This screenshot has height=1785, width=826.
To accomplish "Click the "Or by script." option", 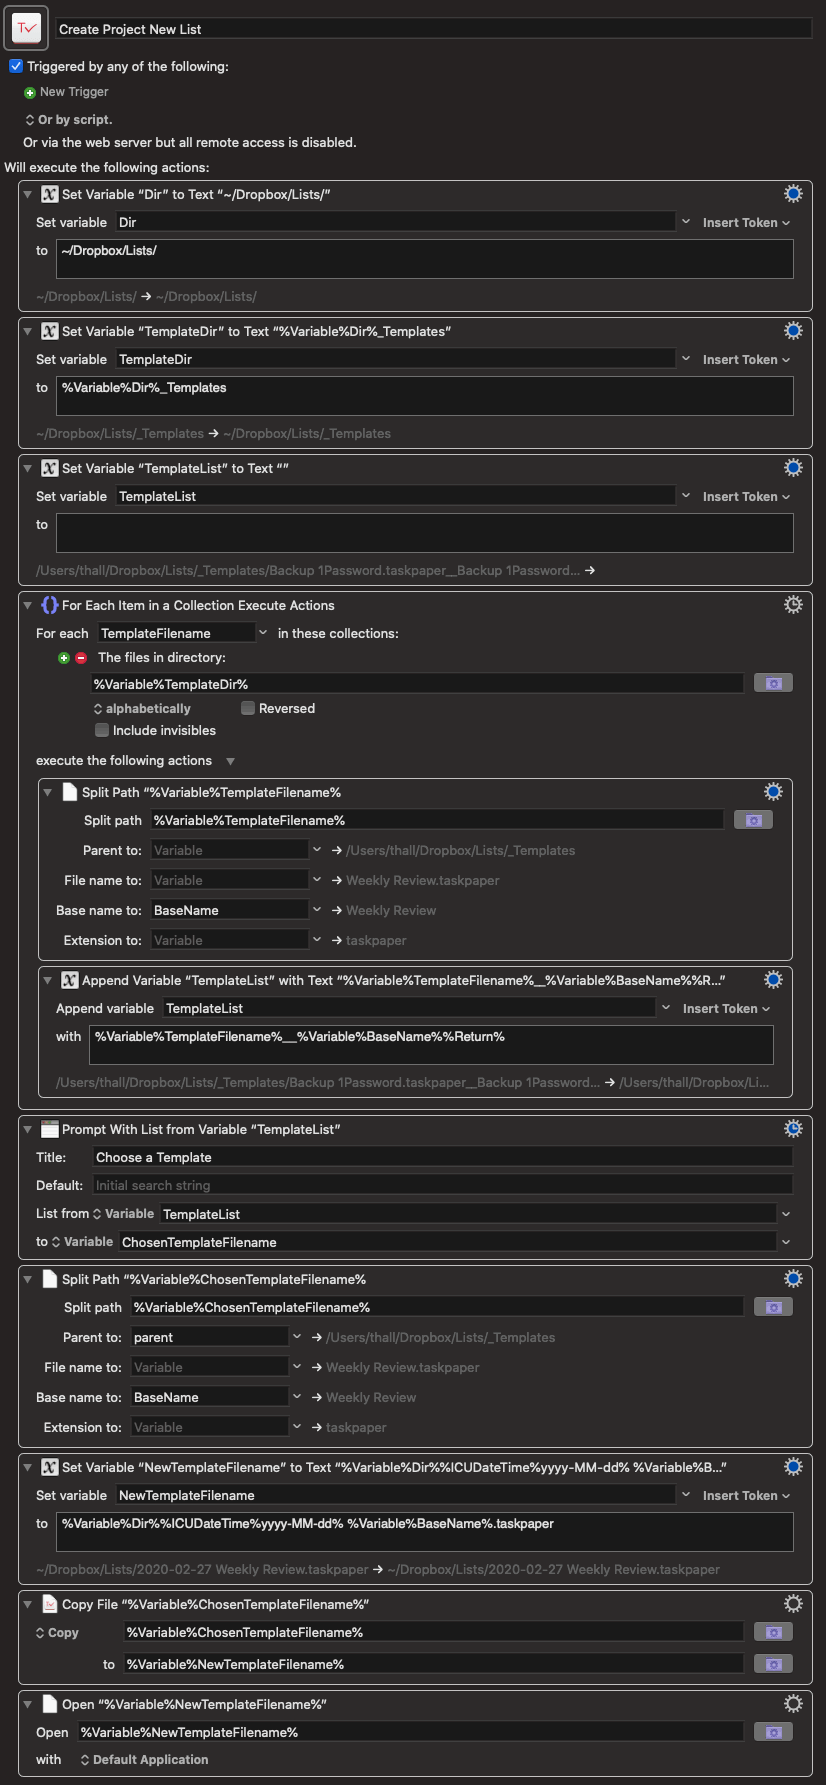I will [69, 120].
